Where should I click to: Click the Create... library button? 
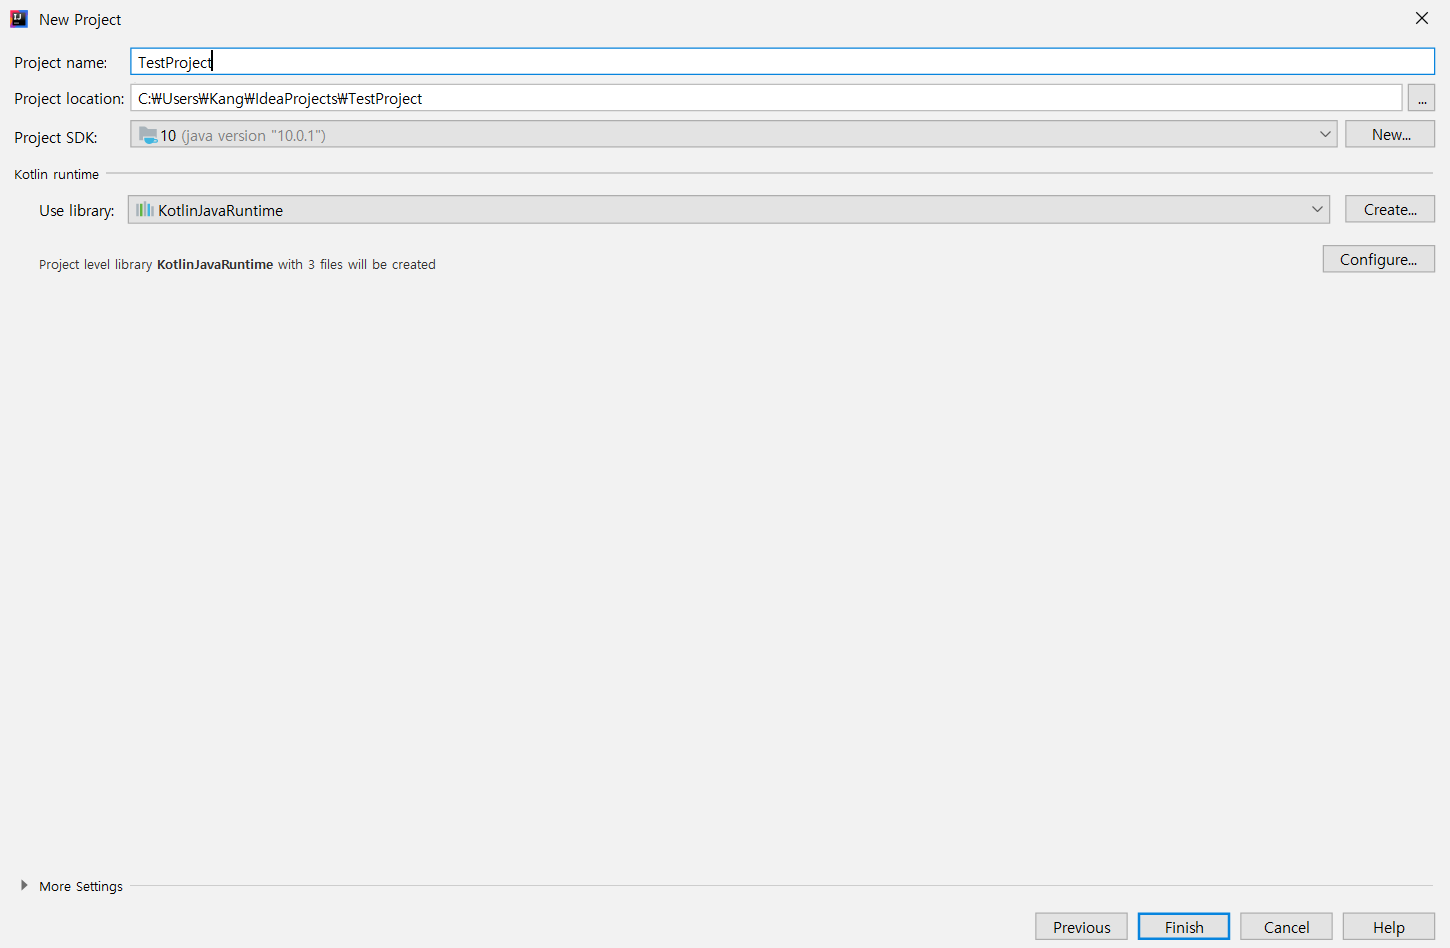1390,210
